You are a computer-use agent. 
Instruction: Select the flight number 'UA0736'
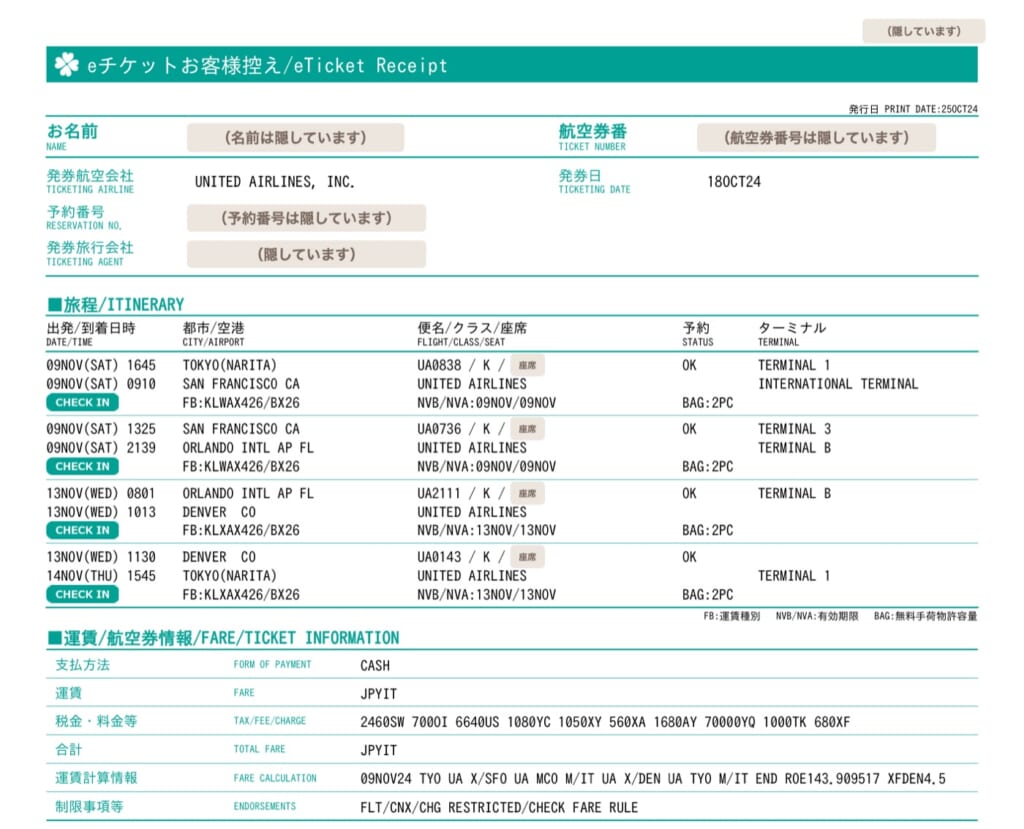point(439,429)
